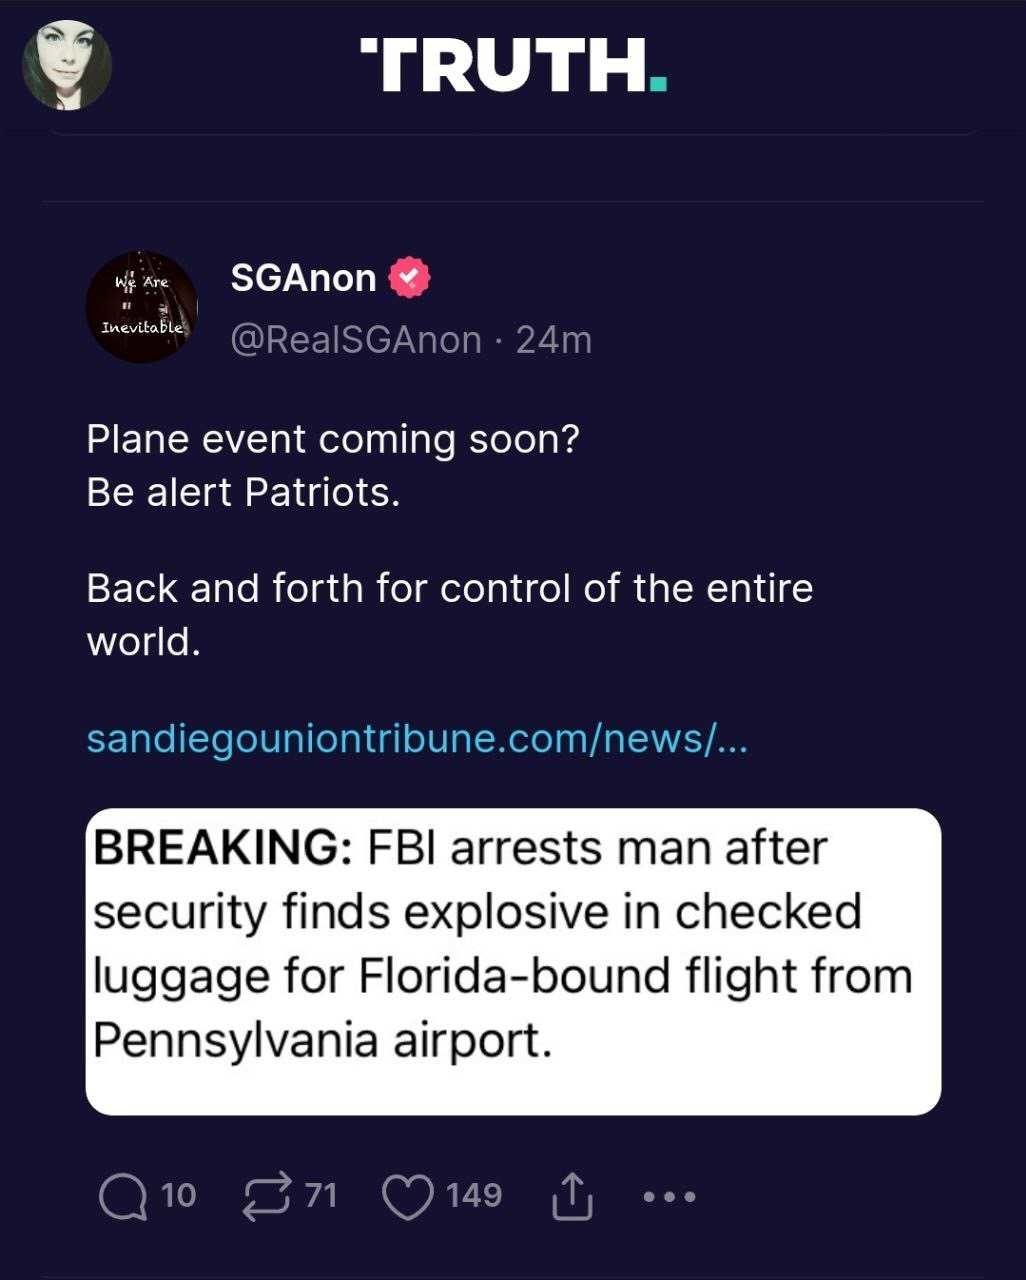Screen dimensions: 1026x1280
Task: Click the 'Back and forth for control' paragraph
Action: pos(450,614)
